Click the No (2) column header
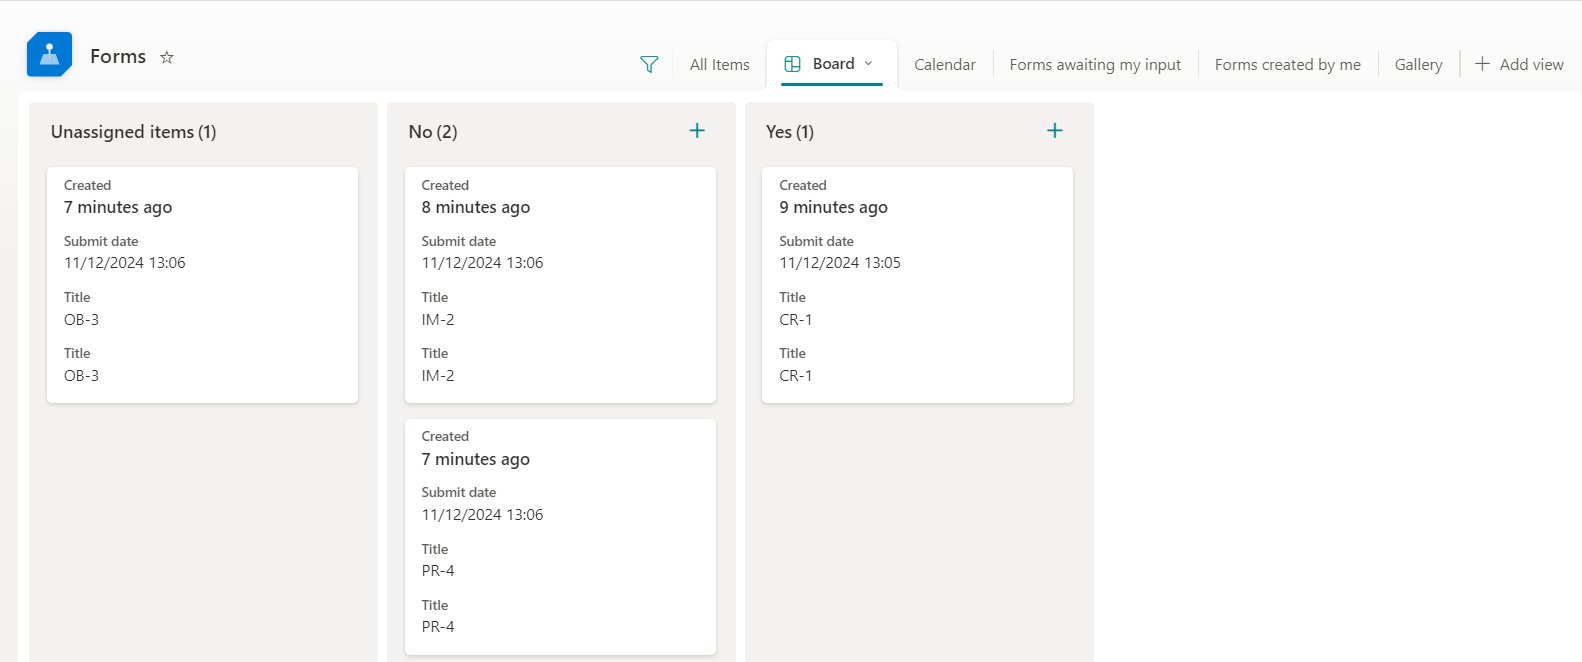 coord(433,132)
